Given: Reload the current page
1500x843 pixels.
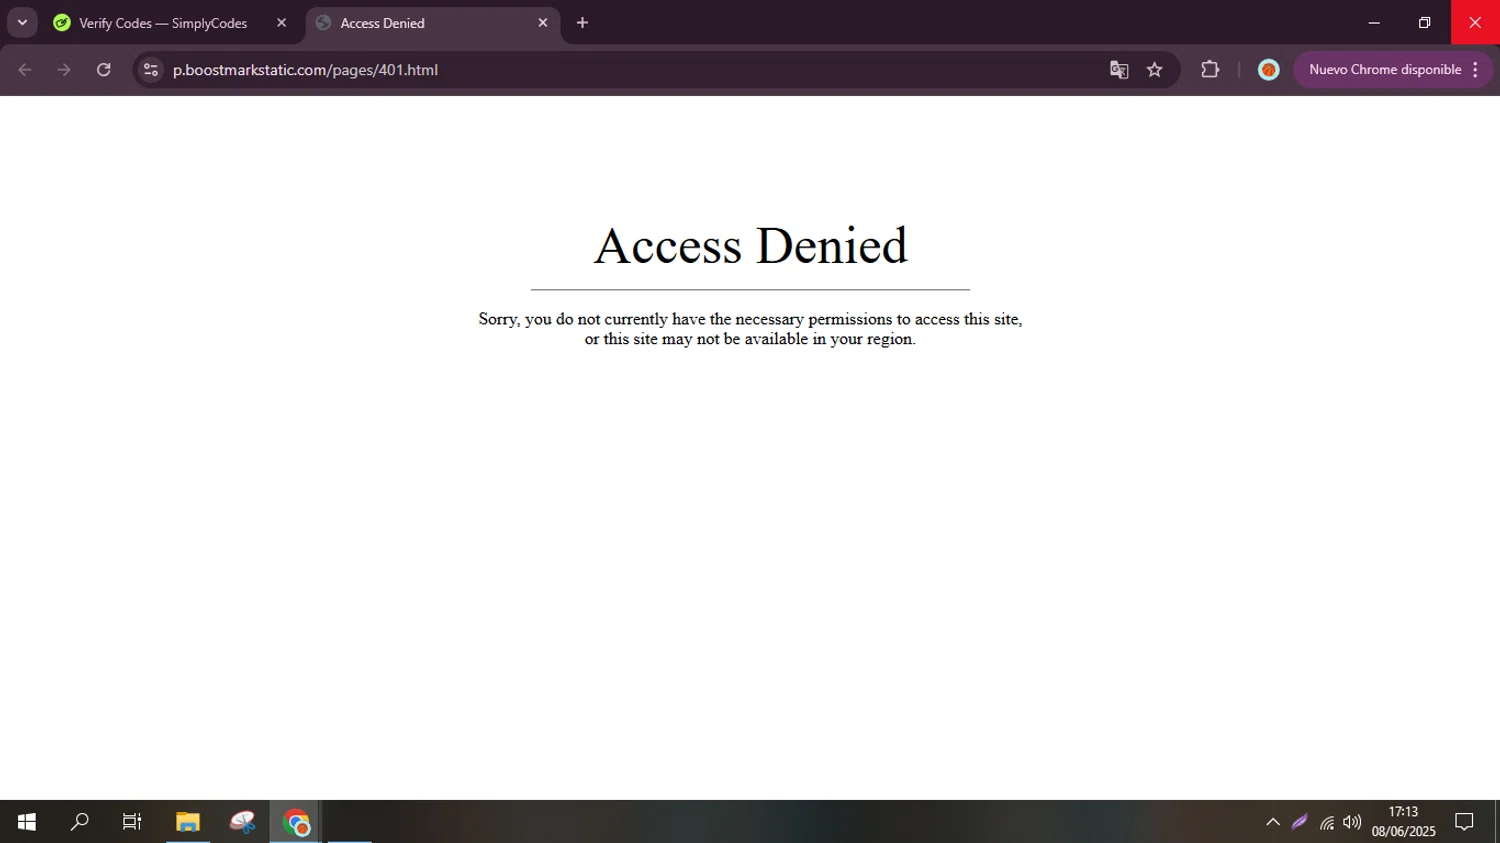Looking at the screenshot, I should [104, 70].
